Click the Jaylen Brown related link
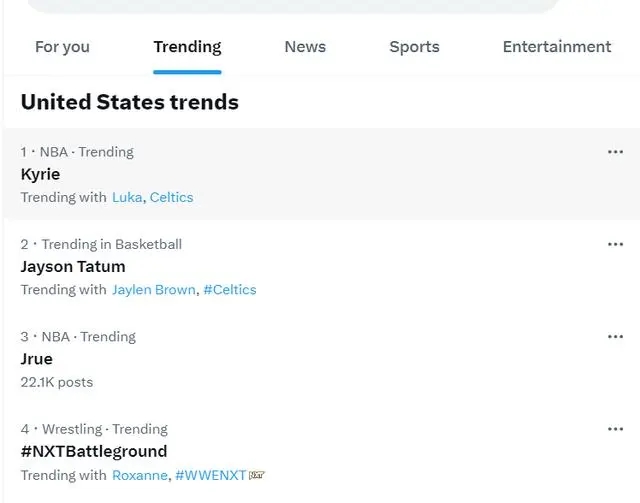640x503 pixels. click(154, 289)
